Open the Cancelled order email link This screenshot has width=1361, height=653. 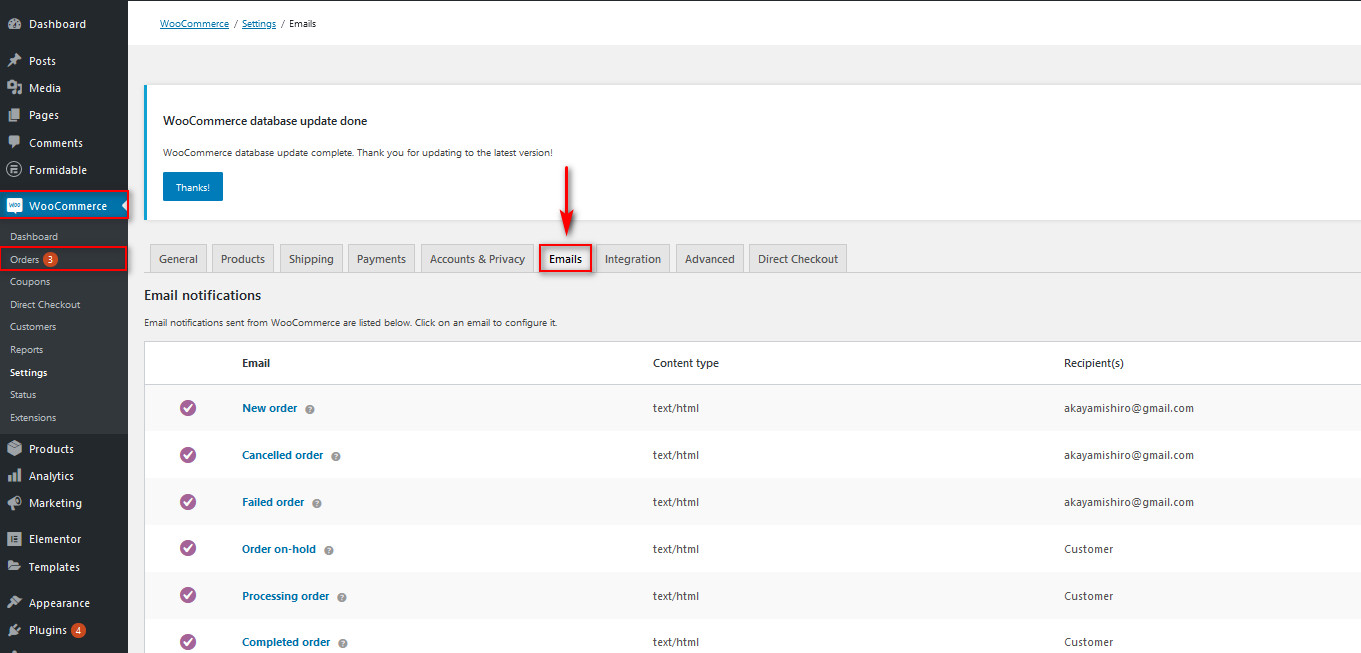[x=283, y=455]
